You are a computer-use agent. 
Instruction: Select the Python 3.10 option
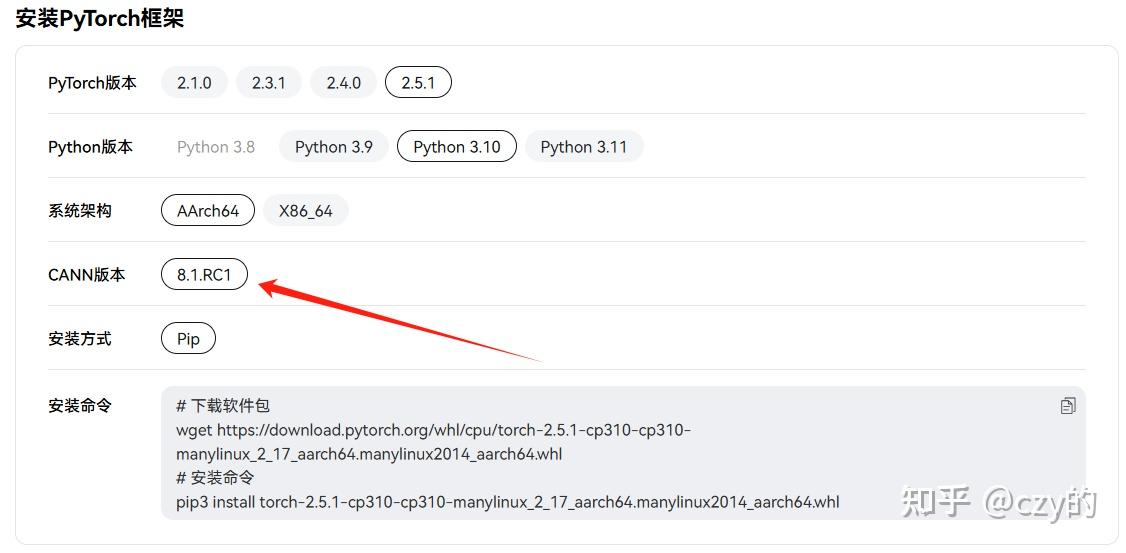coord(457,147)
